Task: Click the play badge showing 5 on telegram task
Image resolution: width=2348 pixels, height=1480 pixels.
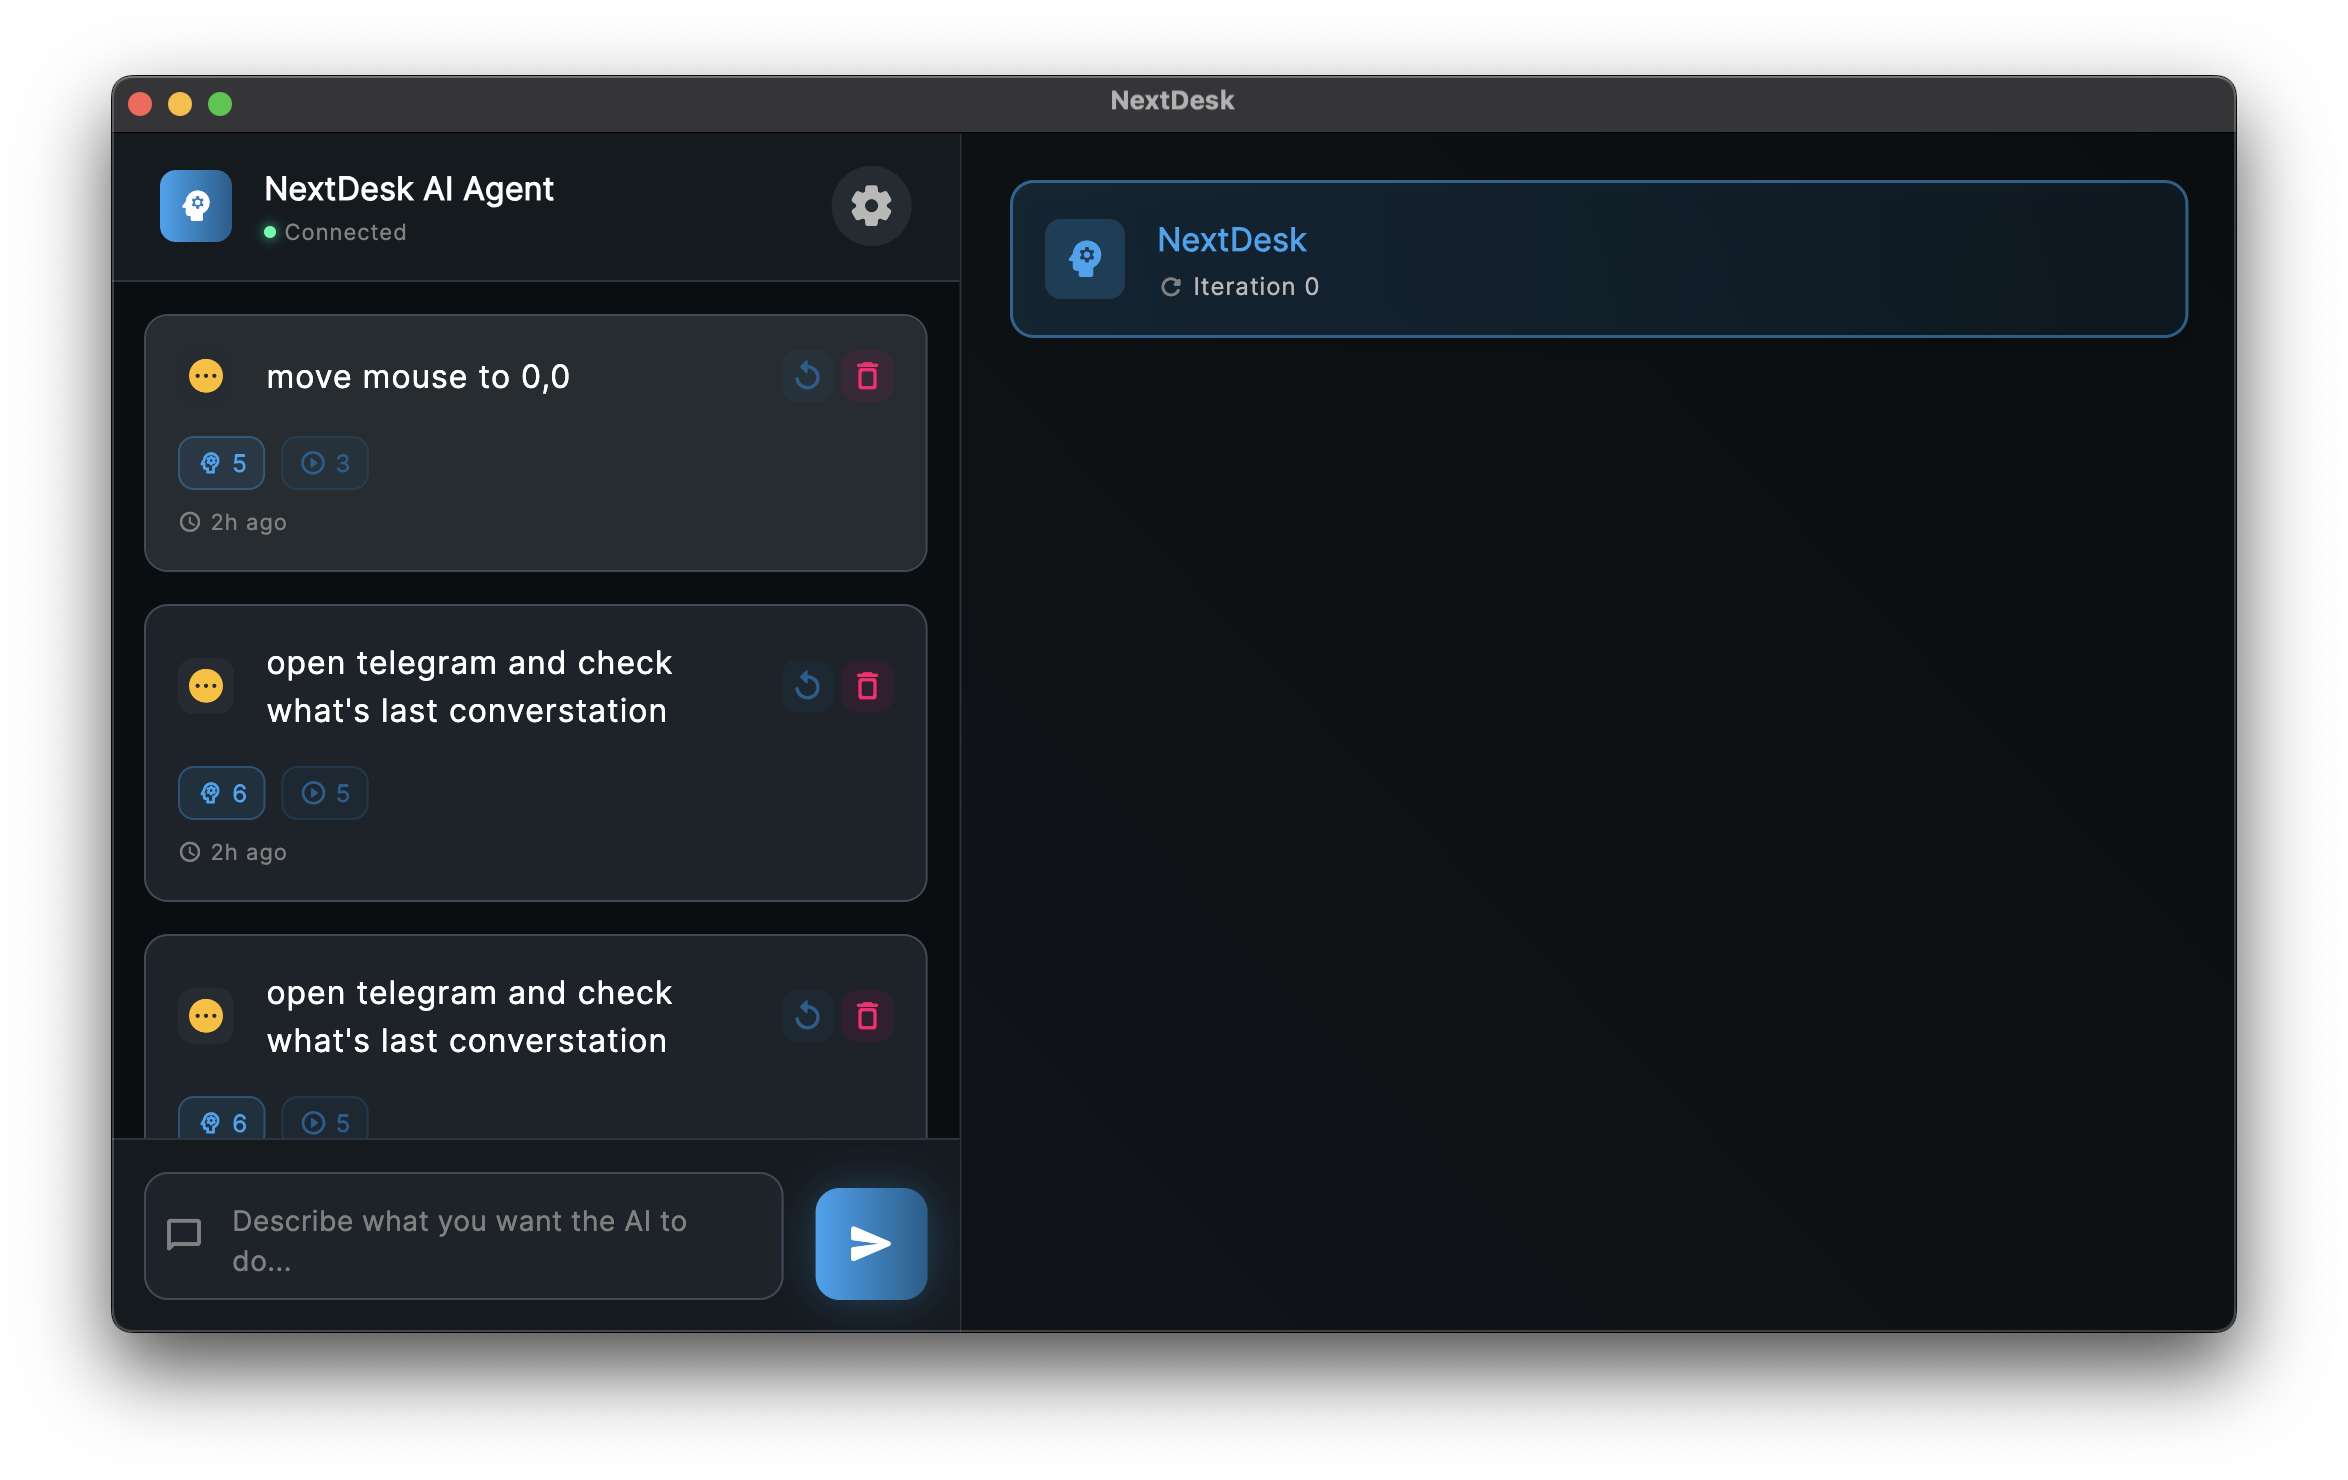Action: [x=324, y=792]
